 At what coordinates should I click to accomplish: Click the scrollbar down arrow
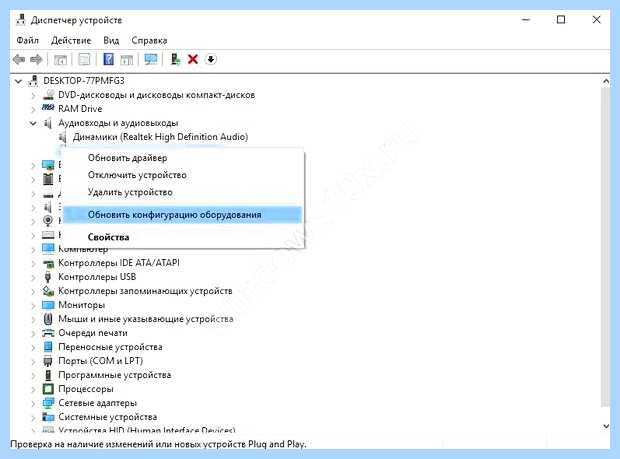point(606,426)
